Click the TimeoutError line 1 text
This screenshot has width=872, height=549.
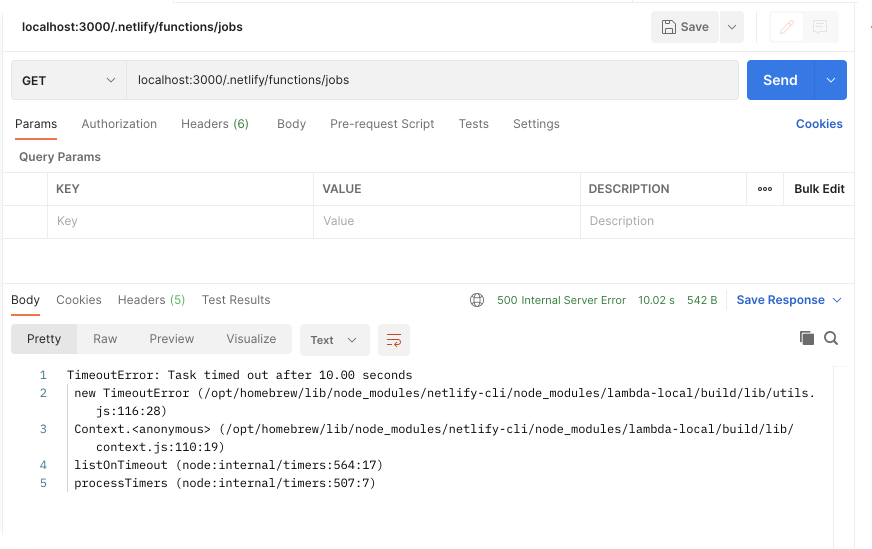coord(240,375)
